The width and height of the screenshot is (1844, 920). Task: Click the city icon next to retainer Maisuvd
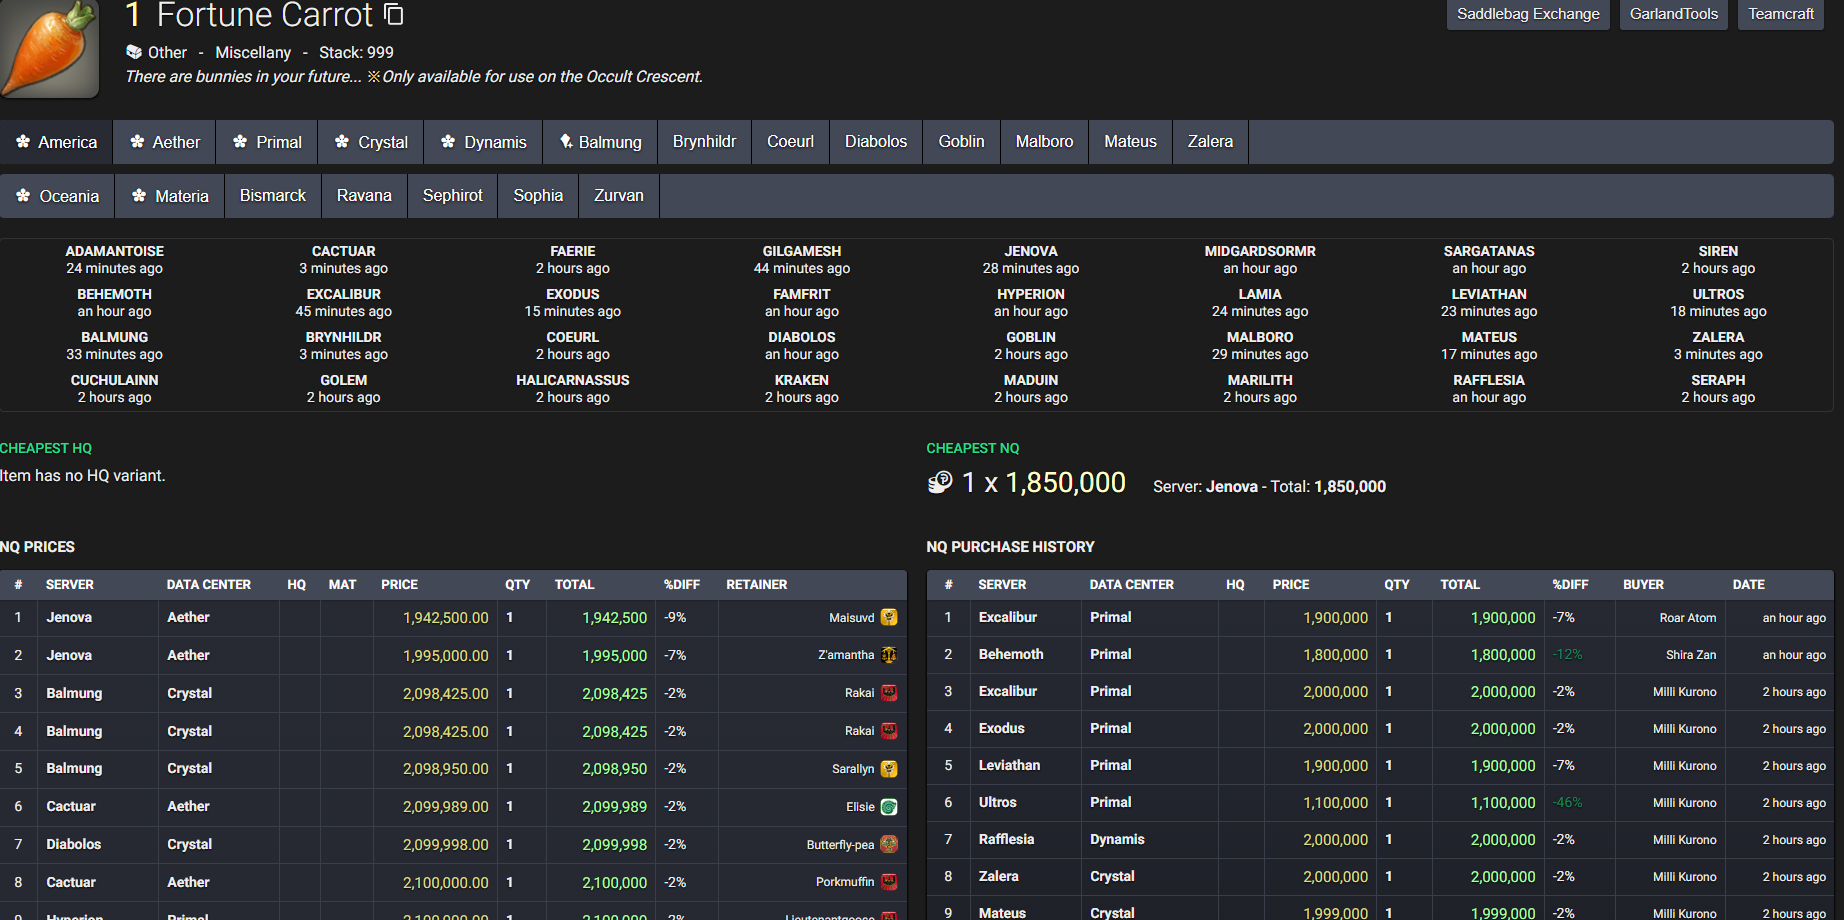[x=889, y=618]
